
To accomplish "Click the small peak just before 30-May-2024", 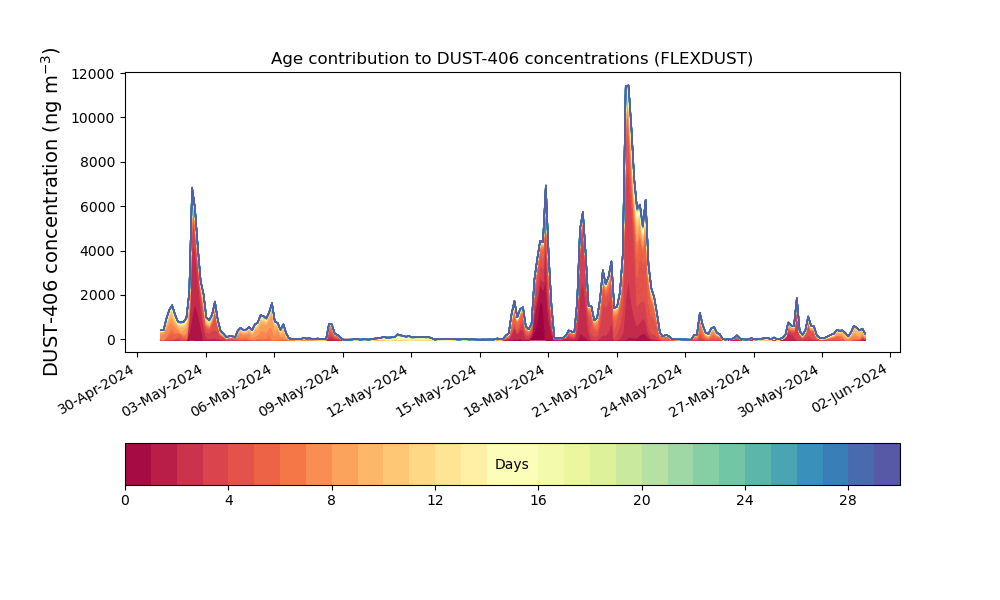I will pyautogui.click(x=797, y=299).
